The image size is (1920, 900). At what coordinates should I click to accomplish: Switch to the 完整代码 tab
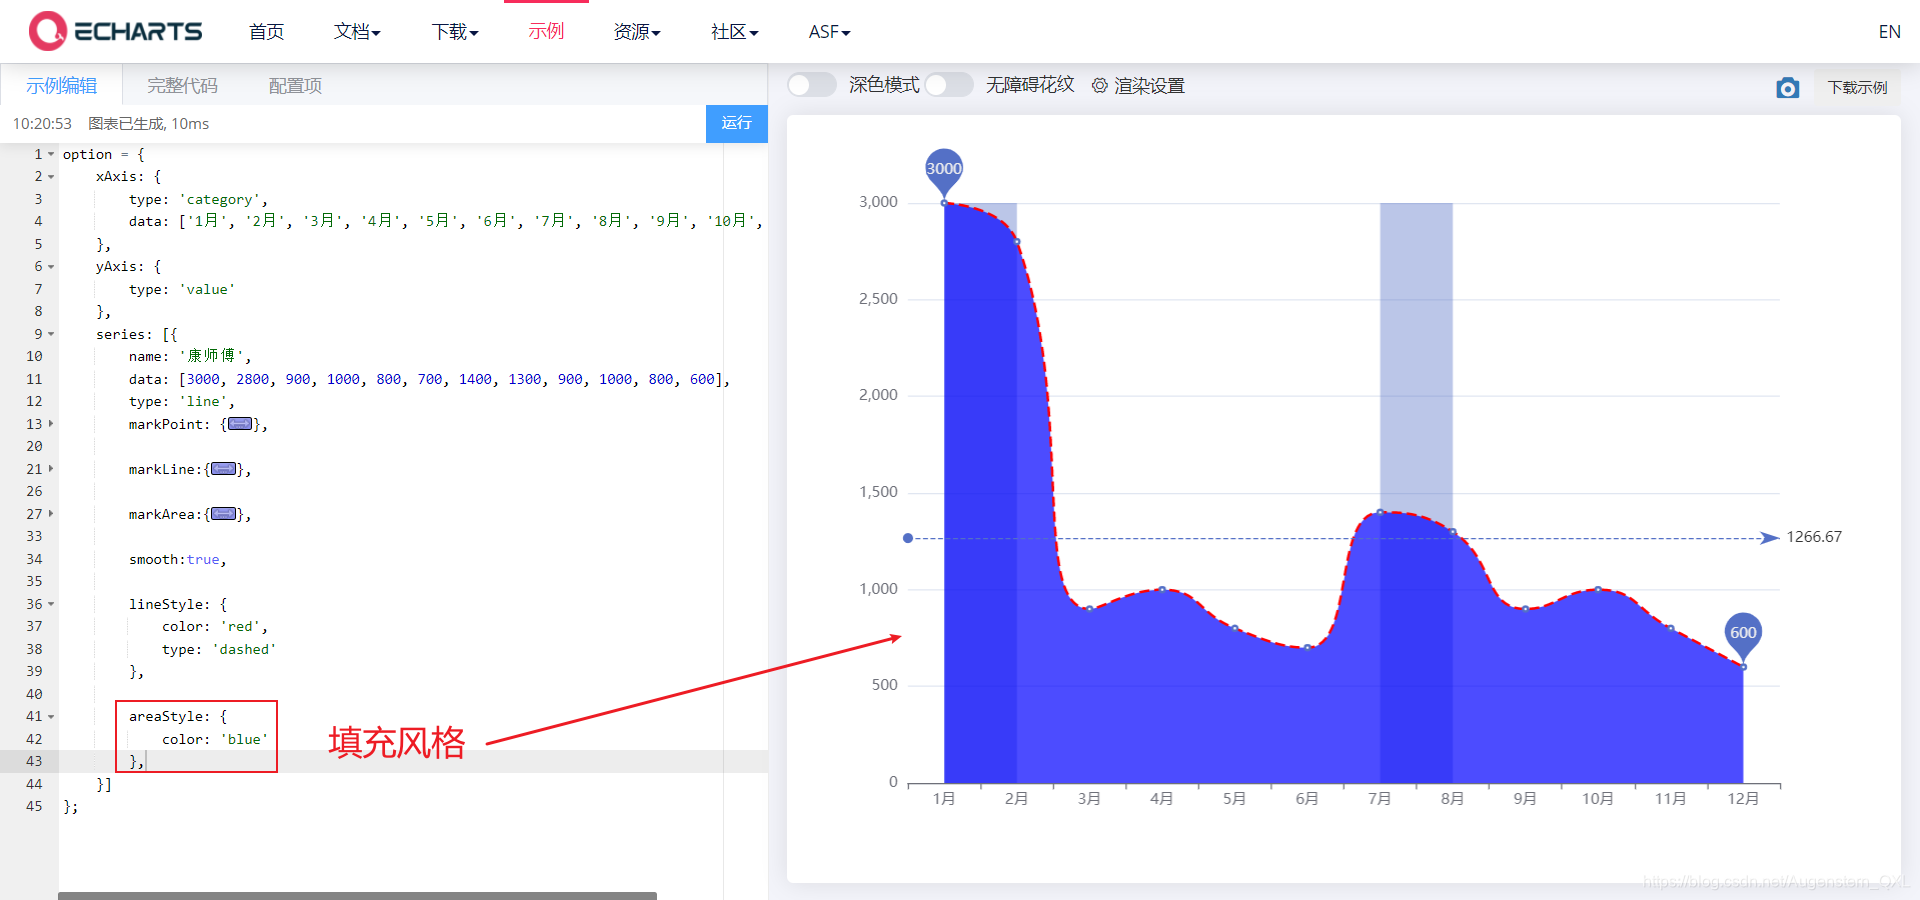coord(182,86)
